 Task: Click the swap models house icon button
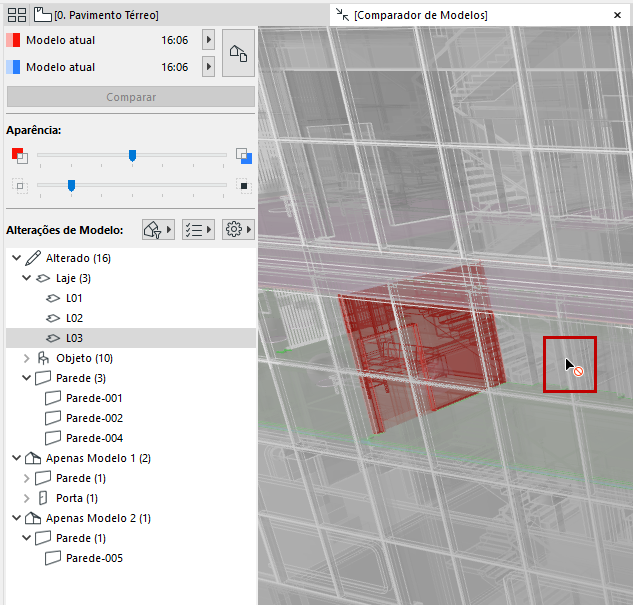[238, 53]
